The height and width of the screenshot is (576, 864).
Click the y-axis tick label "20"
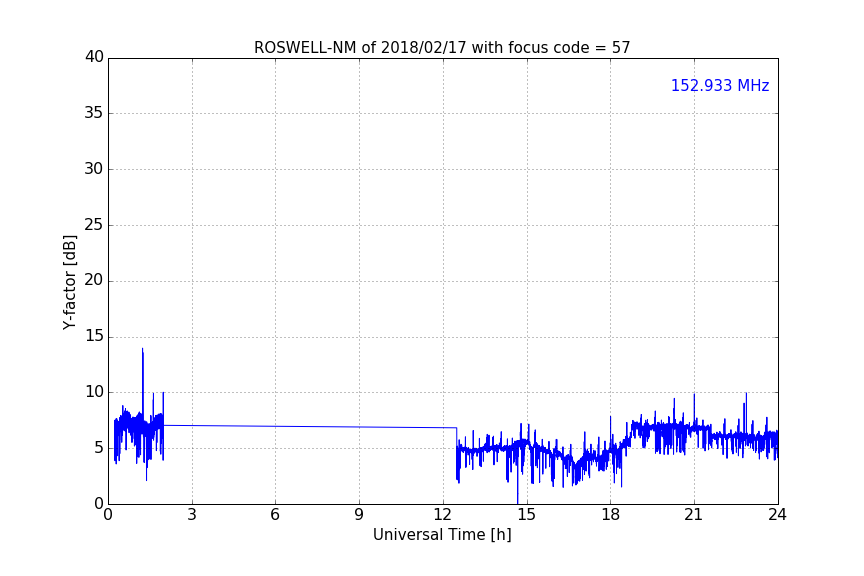click(94, 281)
